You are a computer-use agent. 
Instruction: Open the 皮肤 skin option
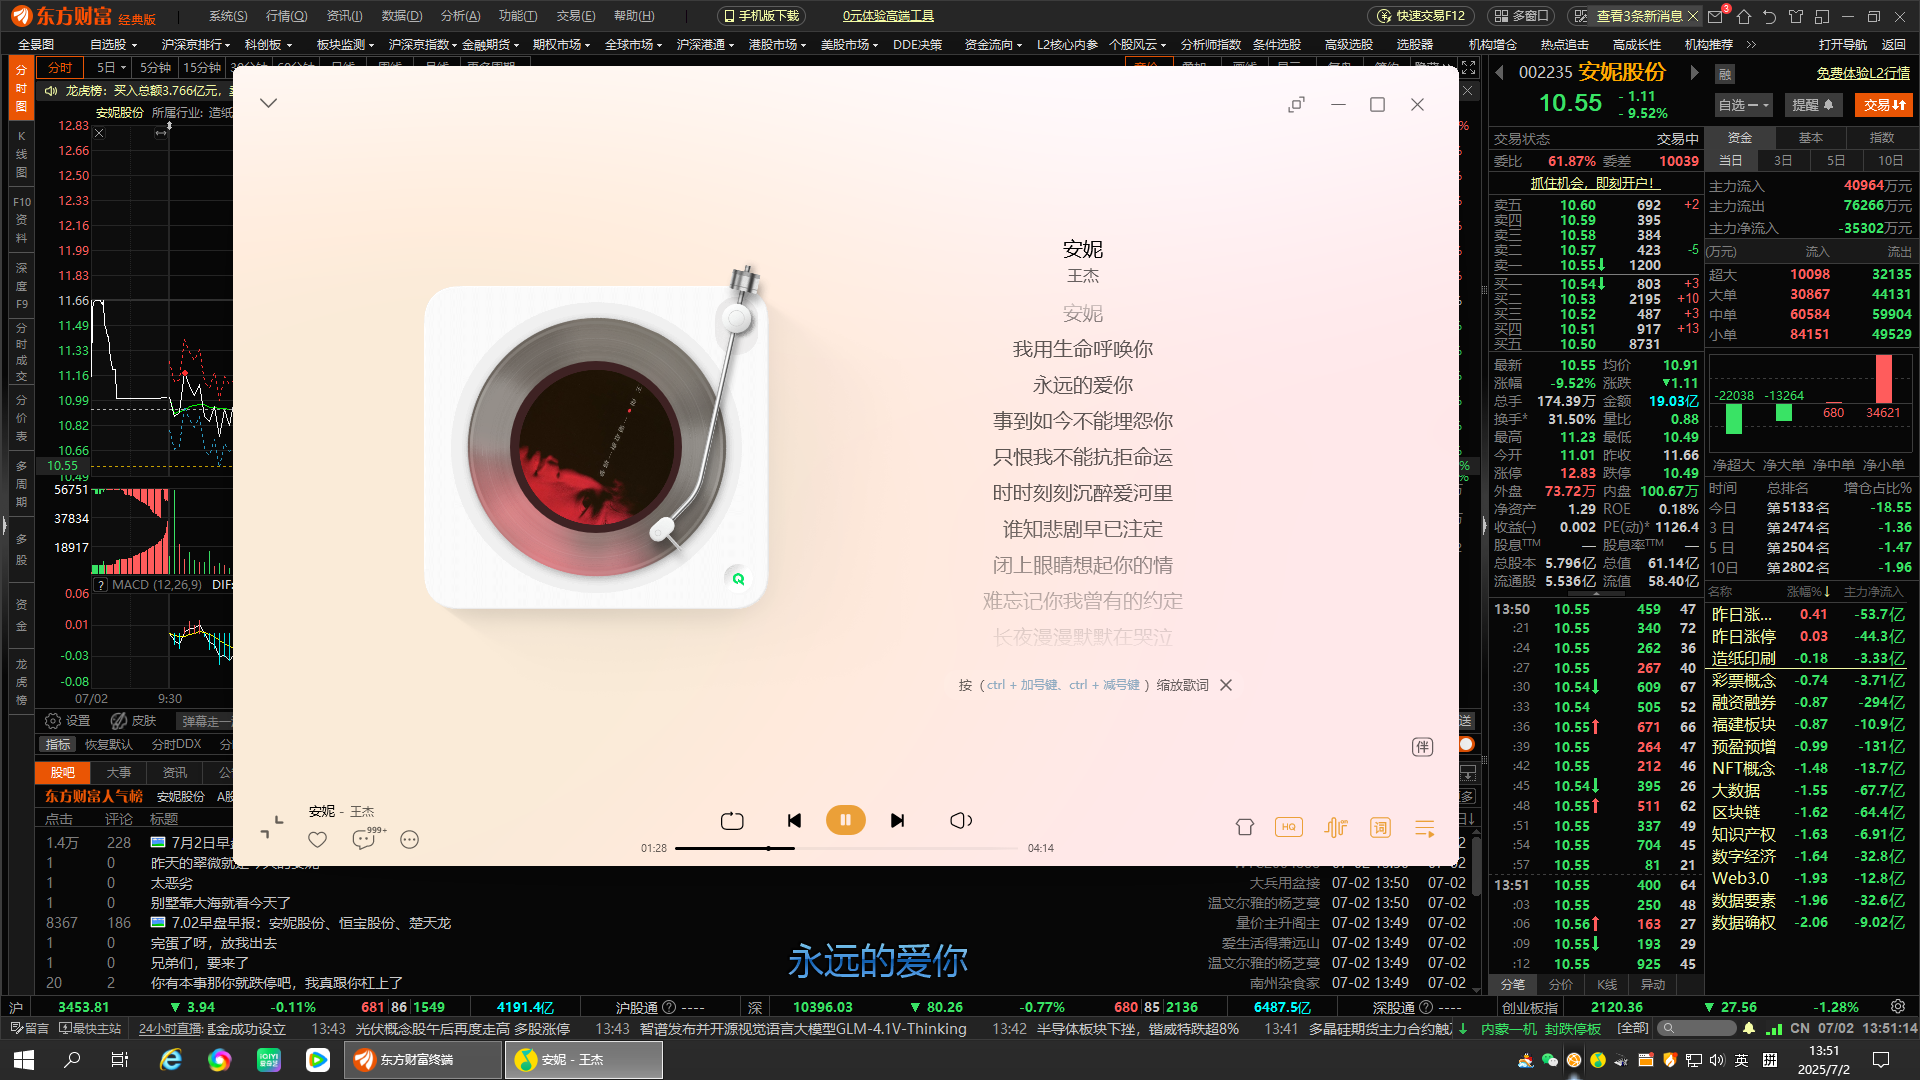tap(134, 721)
